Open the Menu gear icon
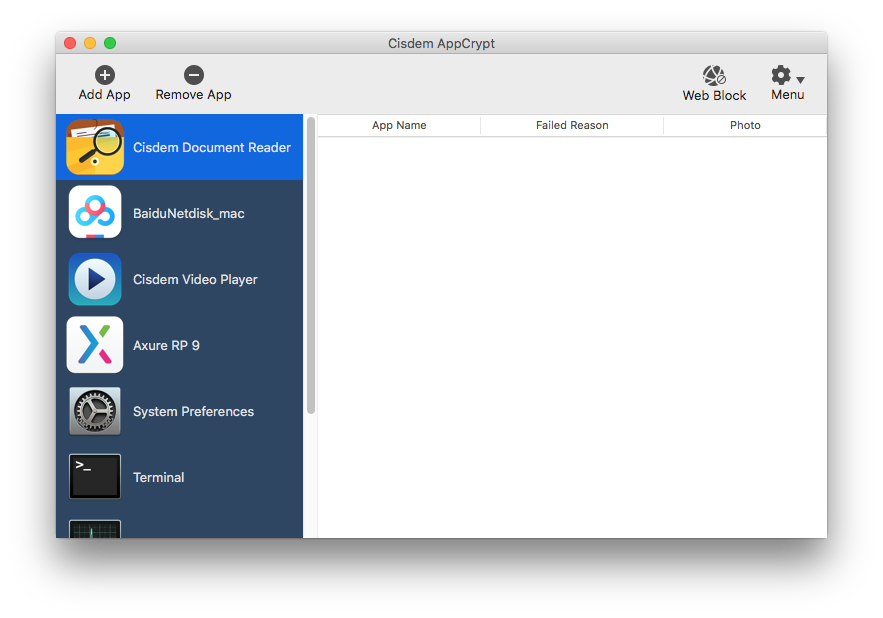Screen dimensions: 883x618 click(781, 74)
